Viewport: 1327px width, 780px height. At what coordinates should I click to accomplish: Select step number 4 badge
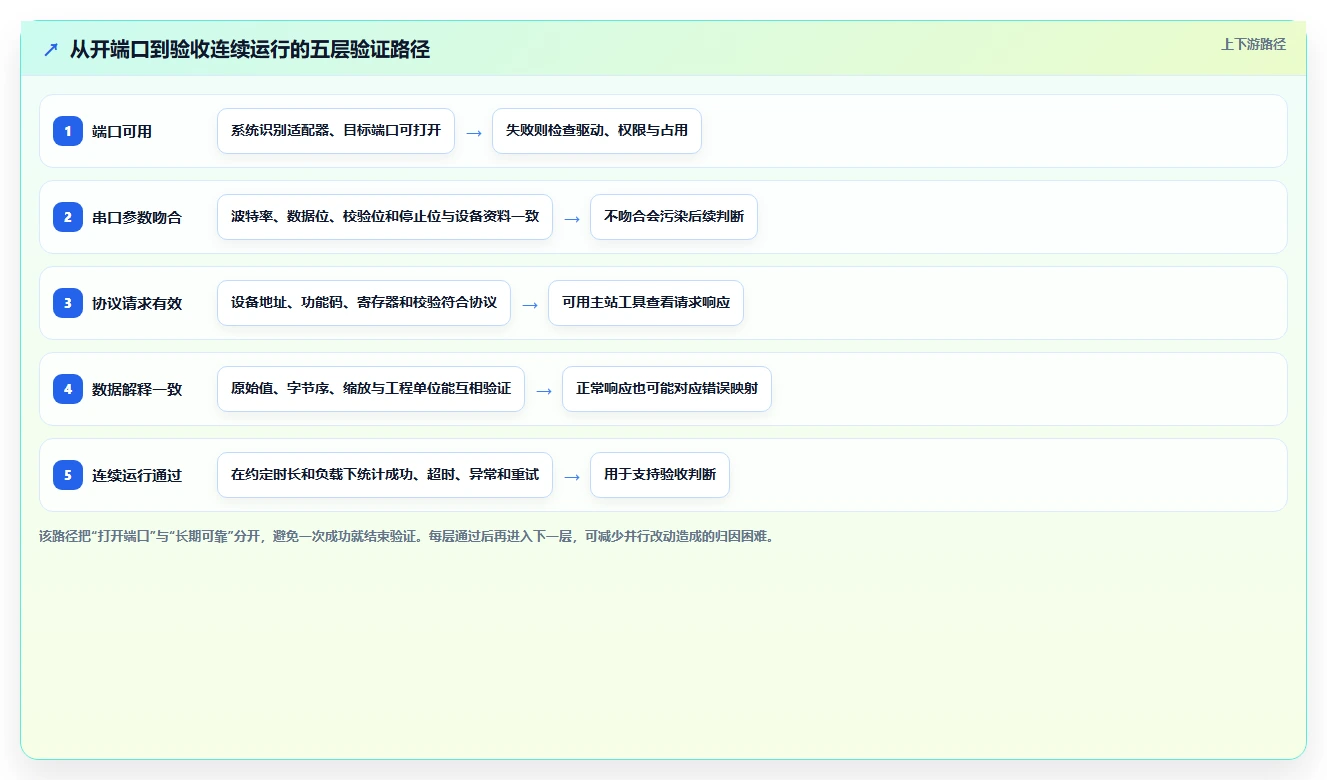click(x=68, y=388)
